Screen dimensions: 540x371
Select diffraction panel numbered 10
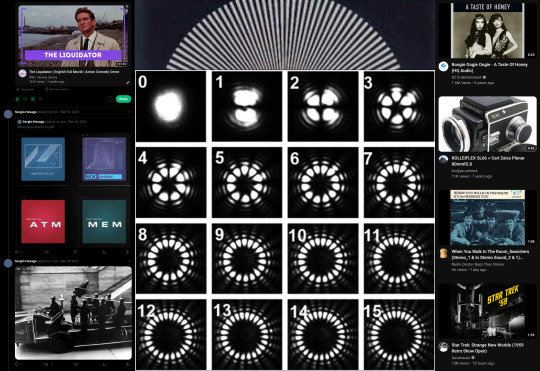point(323,259)
